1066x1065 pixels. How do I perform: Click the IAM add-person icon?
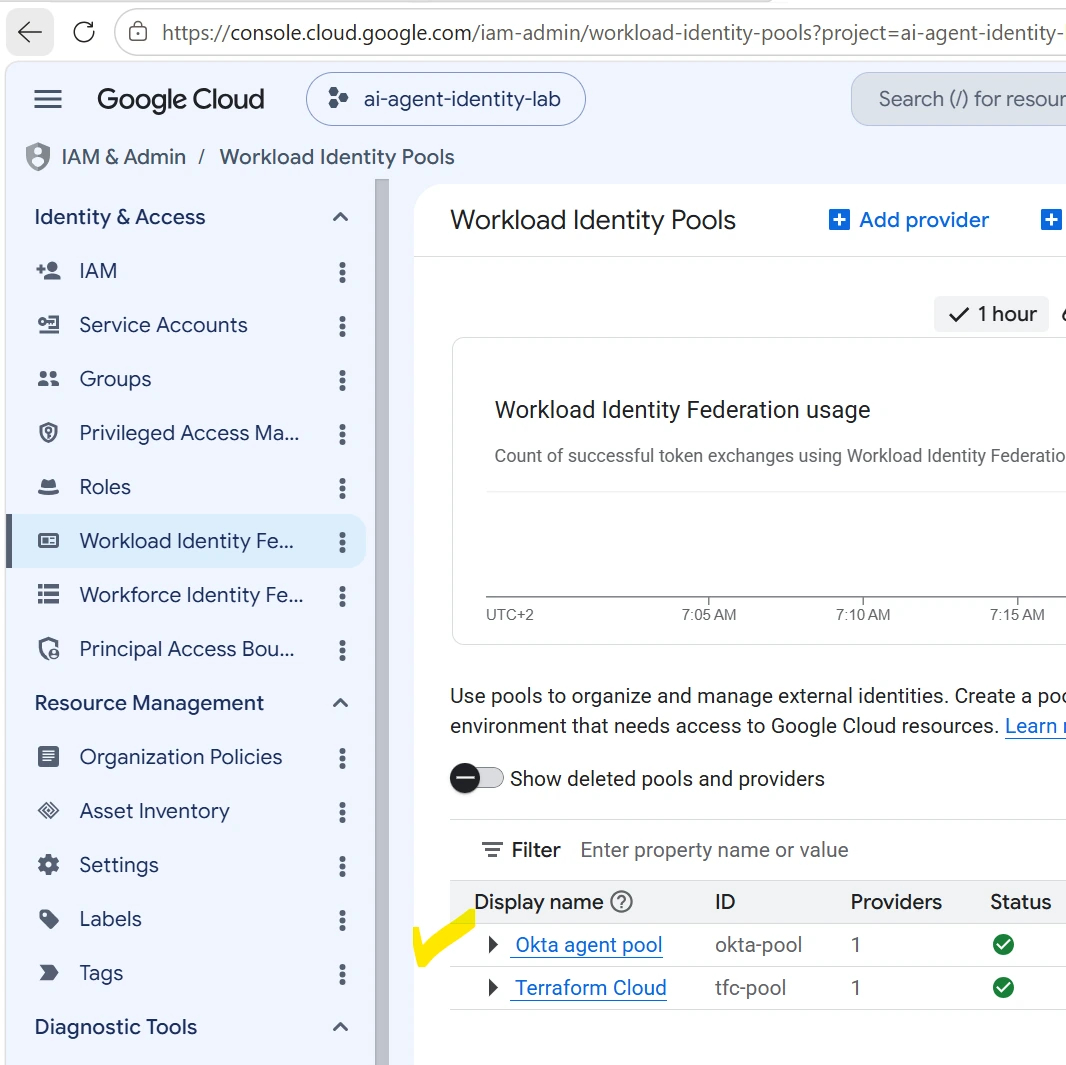(48, 271)
